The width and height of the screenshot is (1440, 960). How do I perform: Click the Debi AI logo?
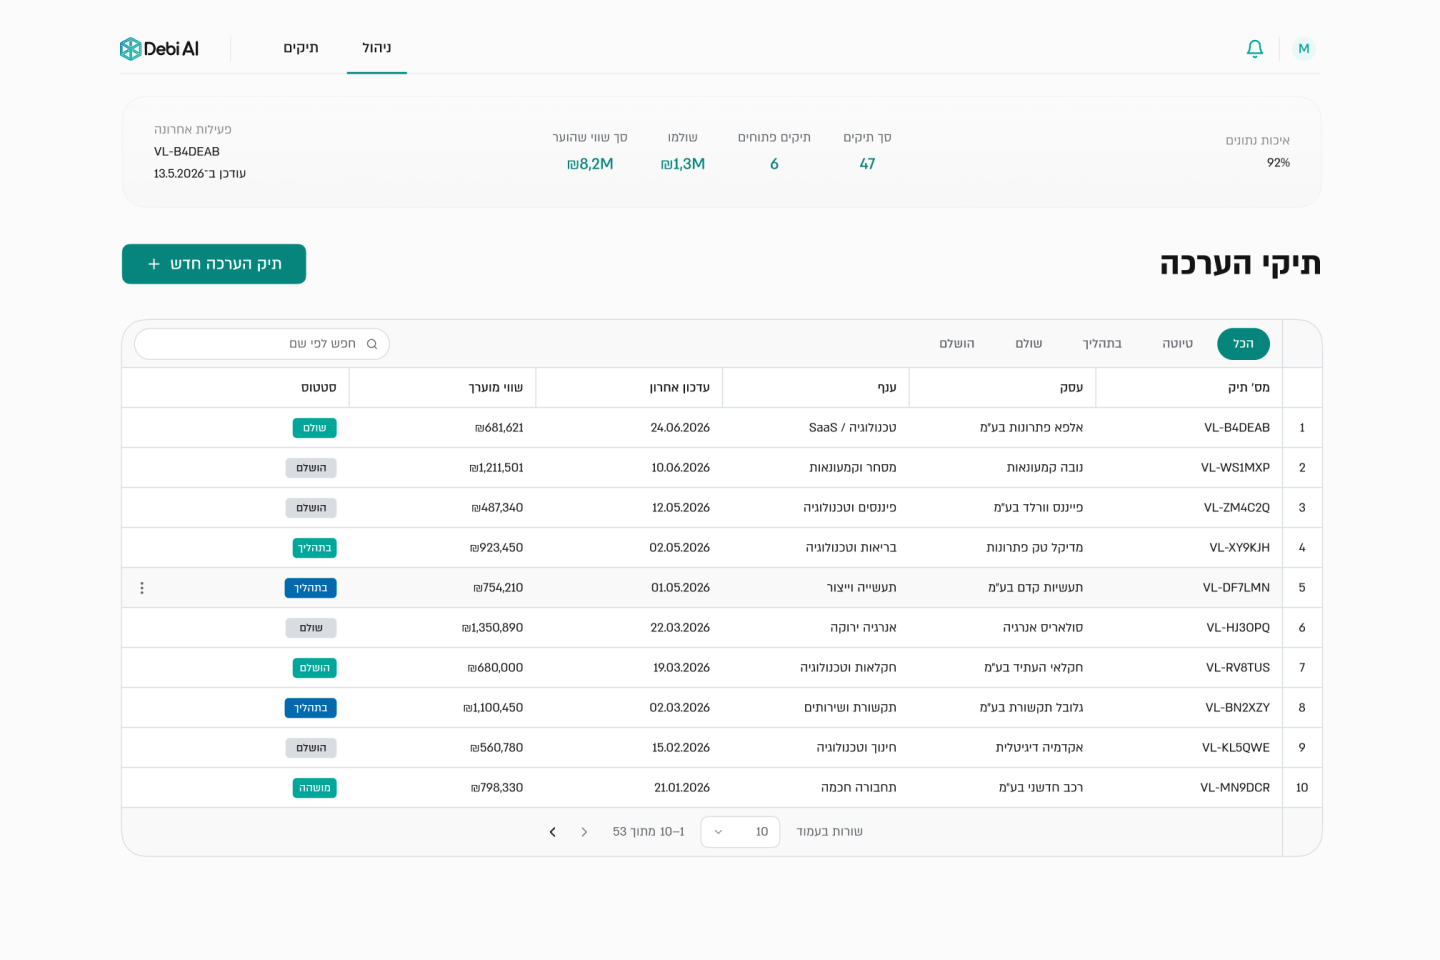159,48
